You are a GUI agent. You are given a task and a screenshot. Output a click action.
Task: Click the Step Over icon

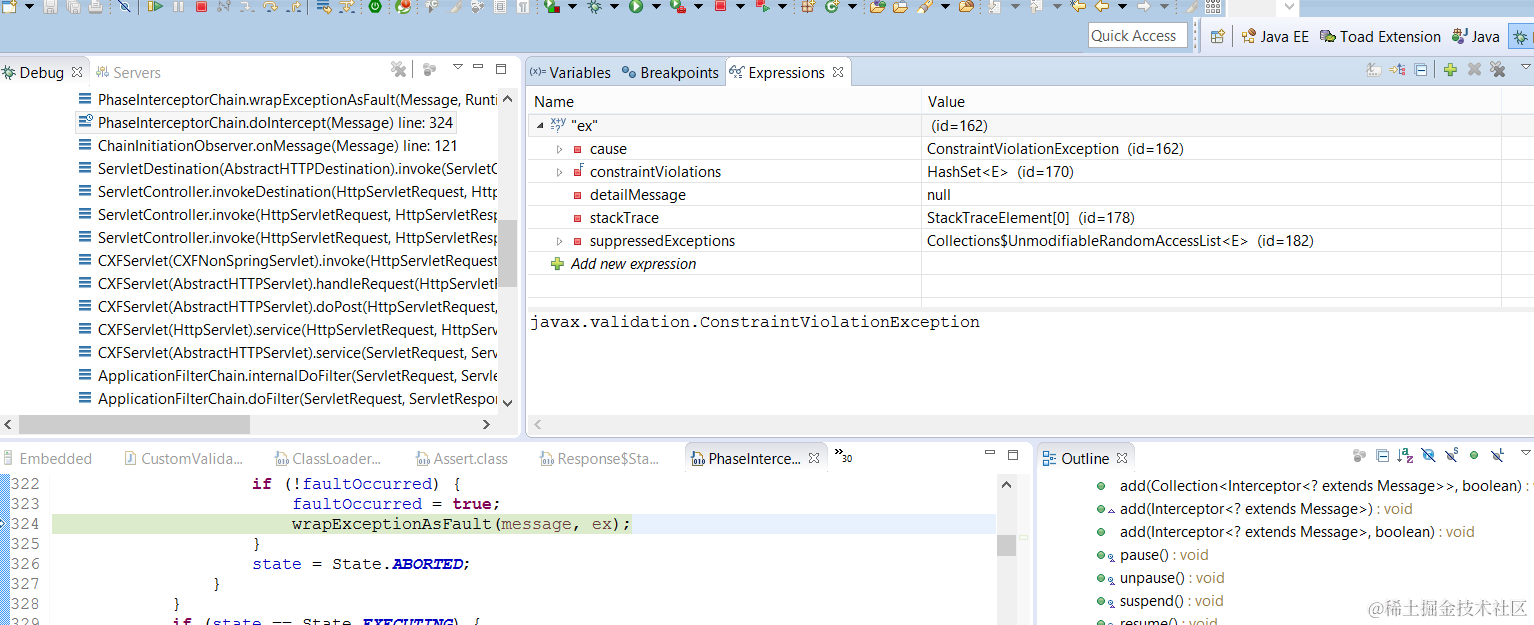pyautogui.click(x=270, y=6)
